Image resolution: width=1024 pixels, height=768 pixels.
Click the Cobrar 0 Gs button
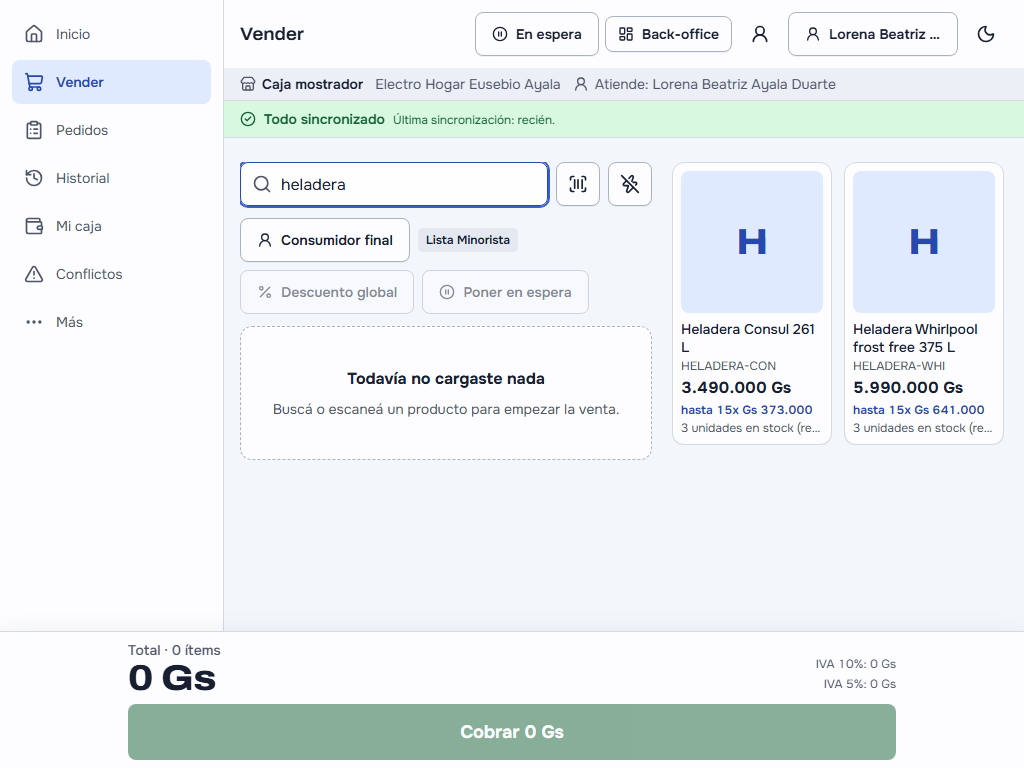click(x=511, y=731)
